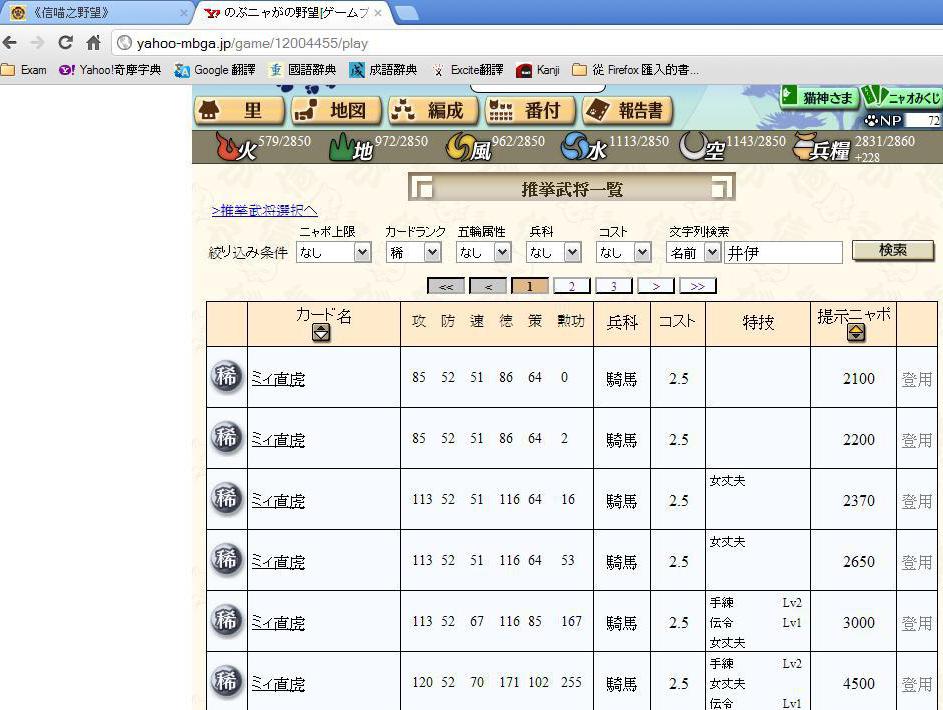Click the address bar URL yahoo-mbga.jp
This screenshot has width=943, height=710.
[252, 43]
